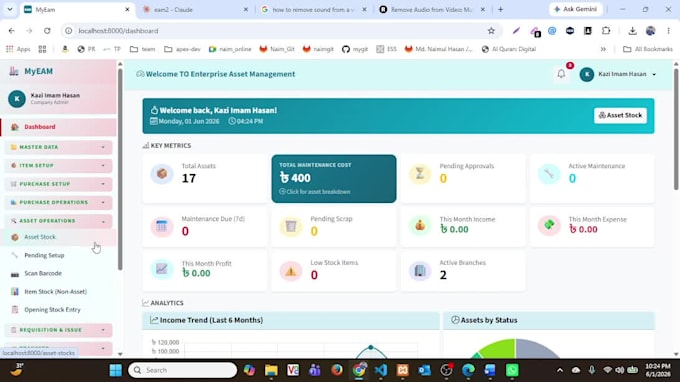Open a new browser tab

point(500,9)
